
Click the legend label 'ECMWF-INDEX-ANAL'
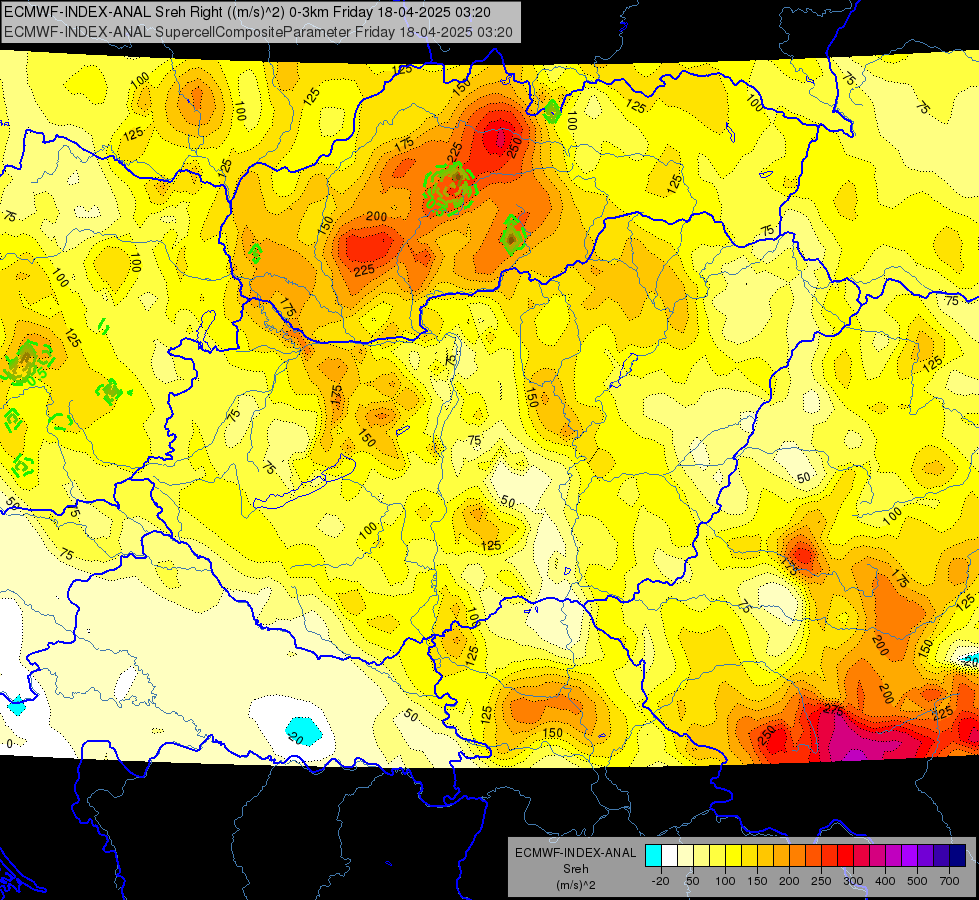[x=576, y=853]
